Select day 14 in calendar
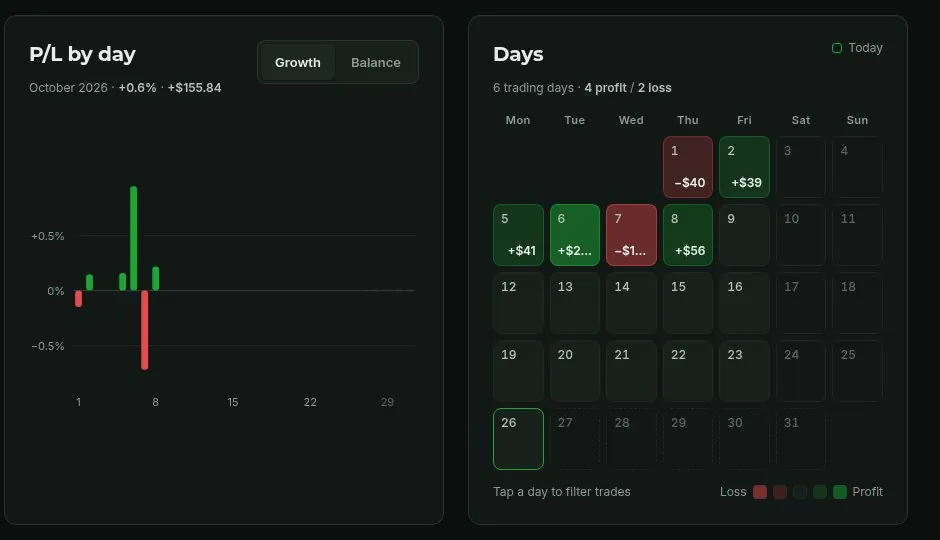The image size is (940, 540). pos(631,303)
